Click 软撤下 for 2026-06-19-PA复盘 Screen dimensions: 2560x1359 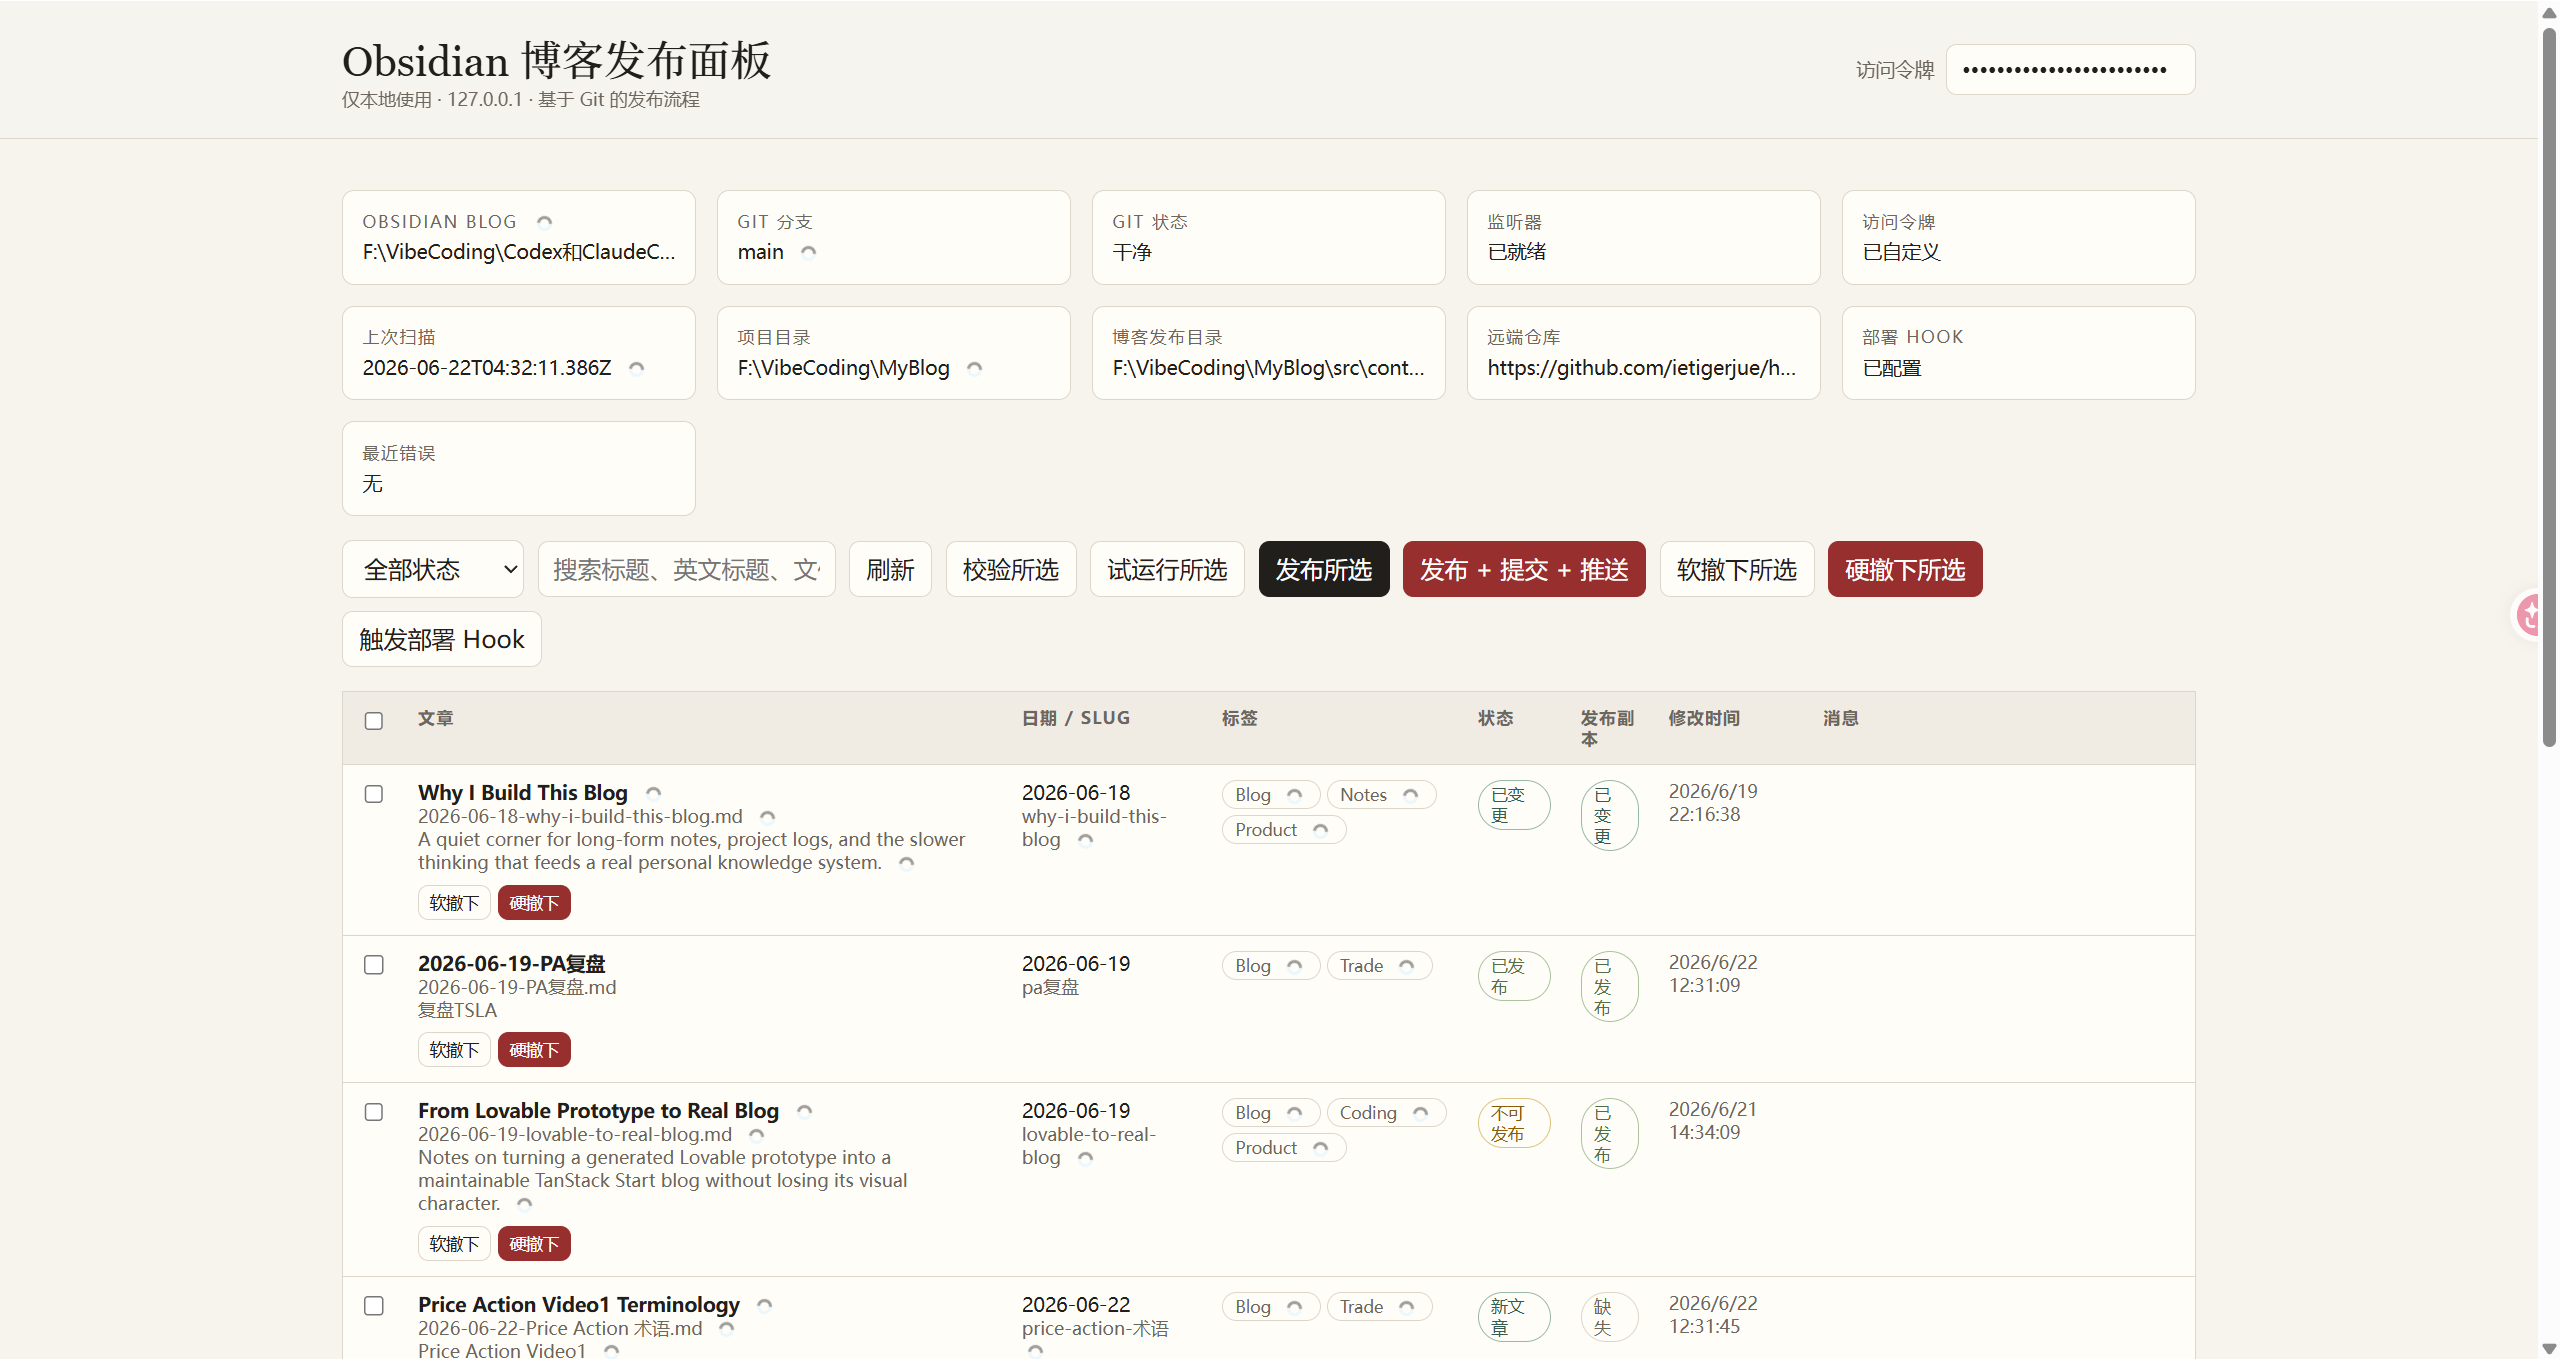coord(454,1050)
